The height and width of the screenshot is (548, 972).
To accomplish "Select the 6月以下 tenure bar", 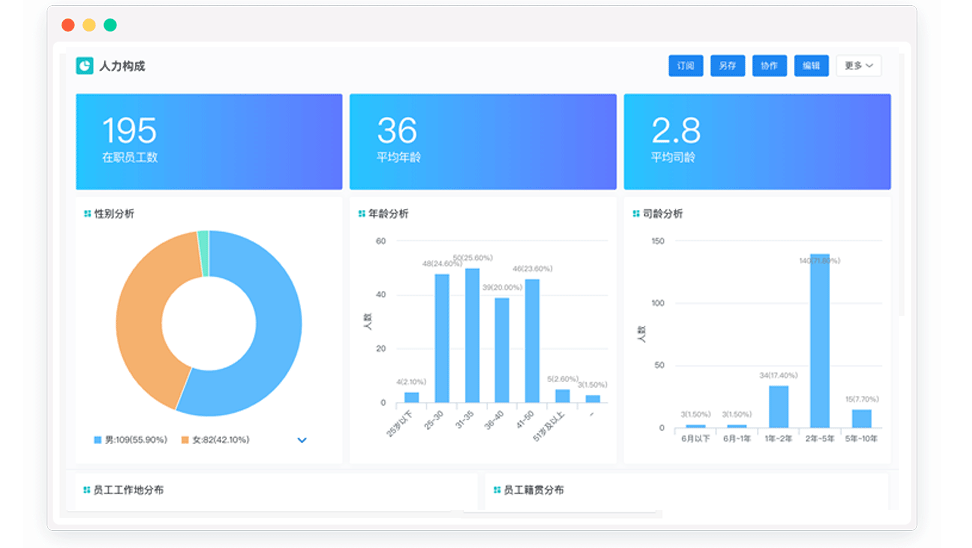I will [696, 426].
